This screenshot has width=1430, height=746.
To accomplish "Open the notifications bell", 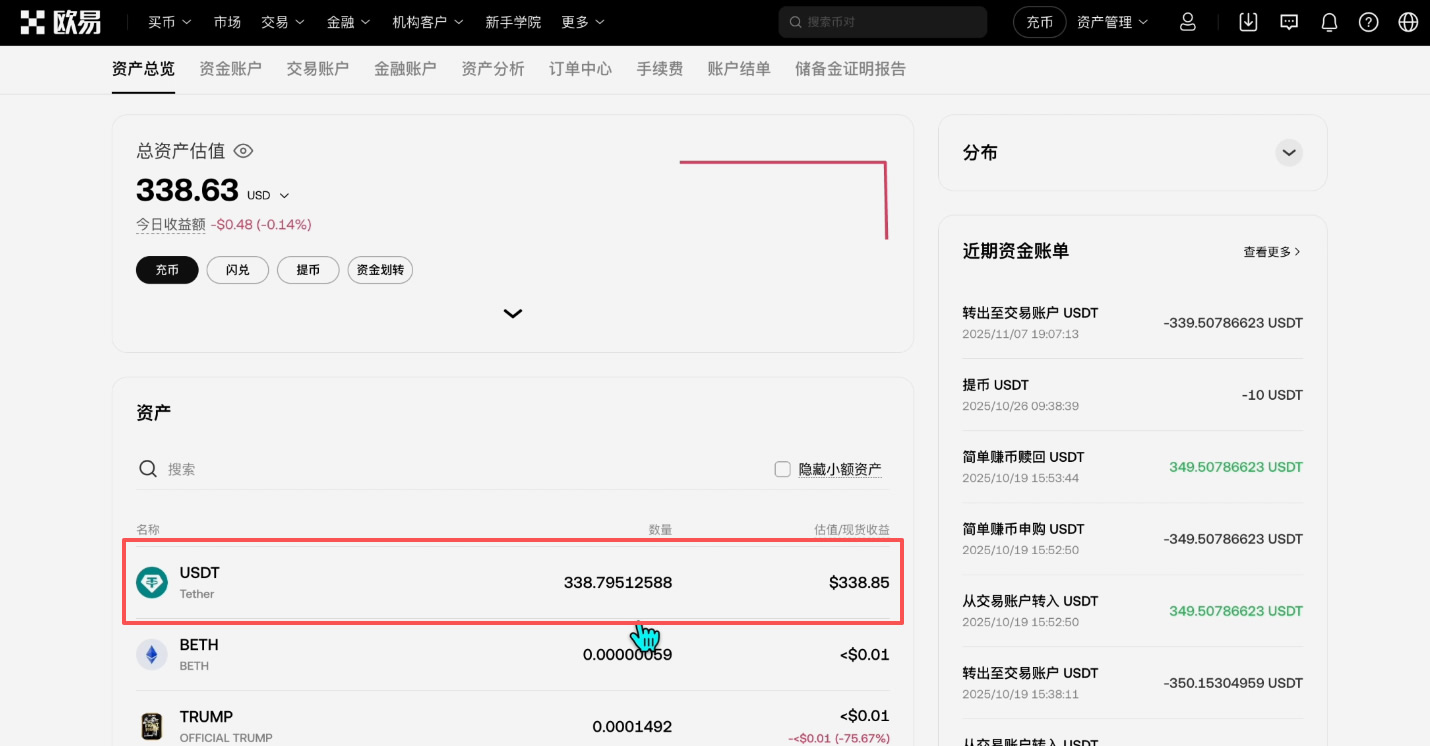I will click(x=1328, y=21).
